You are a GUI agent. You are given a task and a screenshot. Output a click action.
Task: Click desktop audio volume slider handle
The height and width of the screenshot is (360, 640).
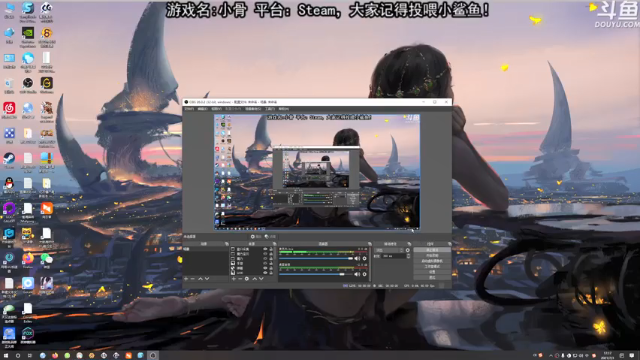click(x=342, y=274)
